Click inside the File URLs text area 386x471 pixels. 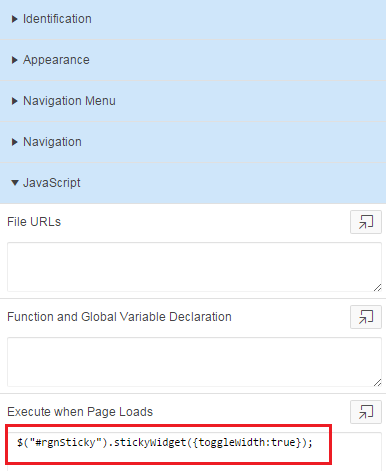coord(194,267)
